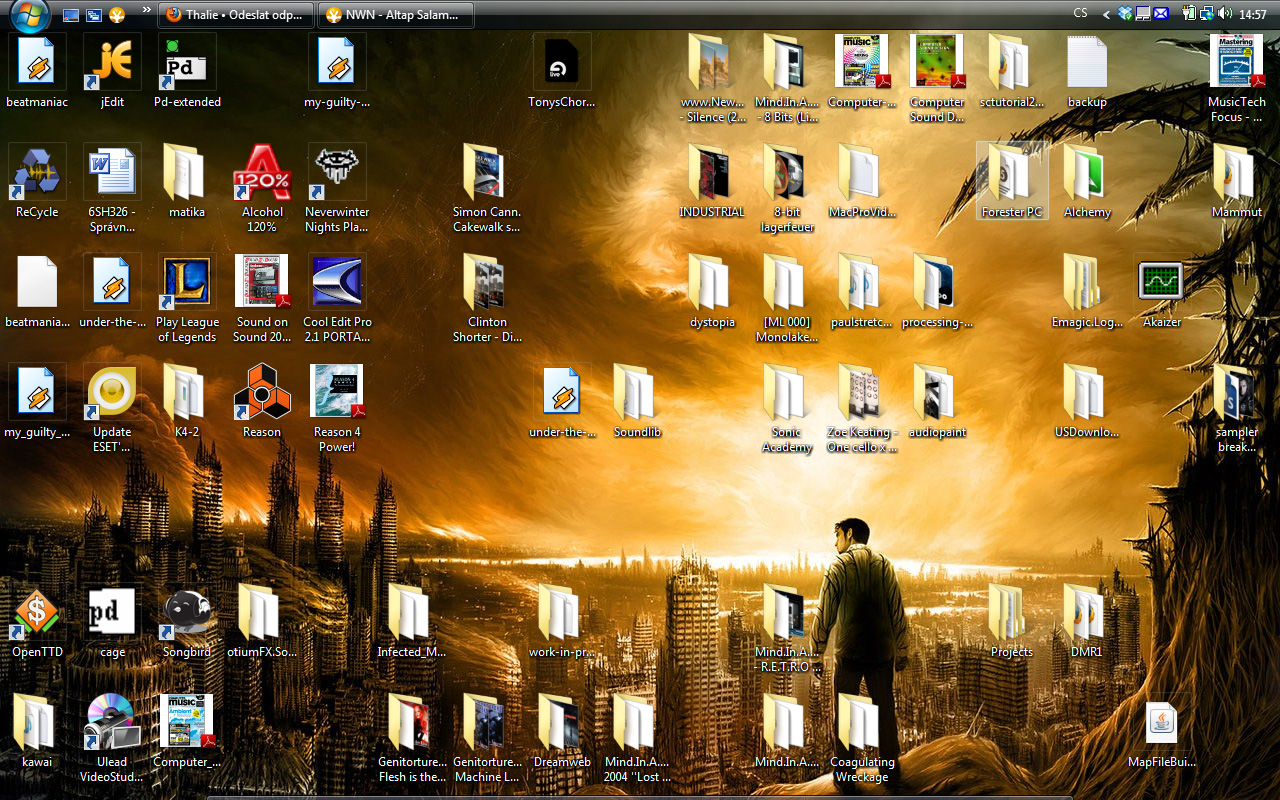Select the Akaizer desktop icon

coord(1161,283)
